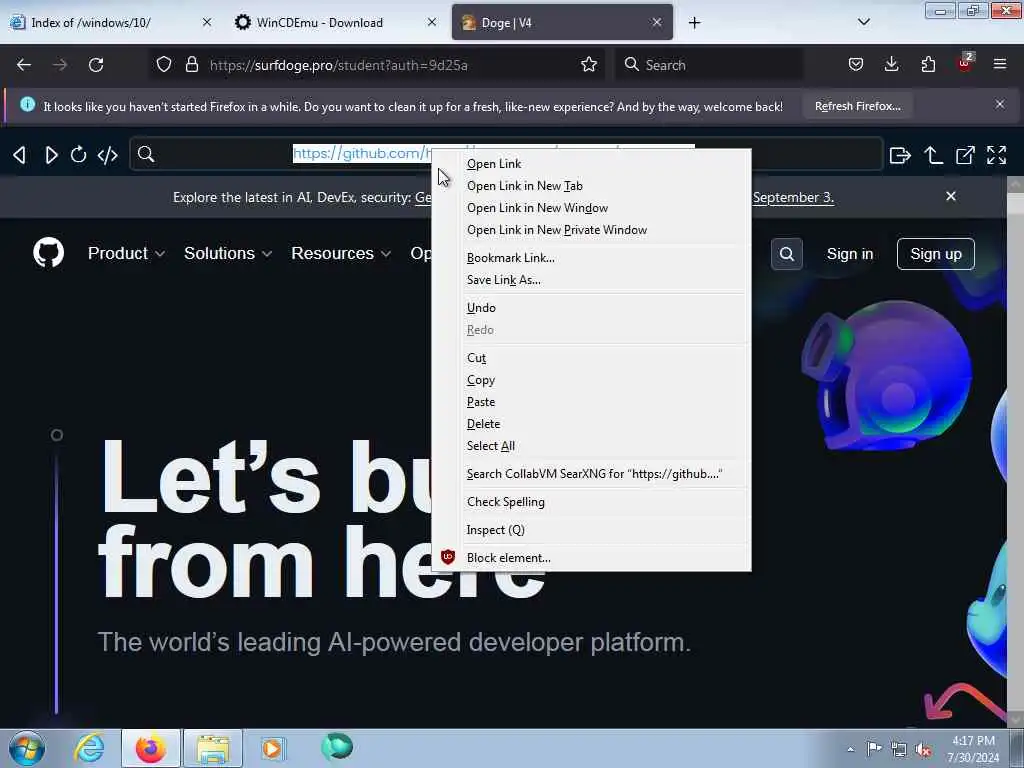Click the Doge proxy URL input field
1024x768 pixels.
click(506, 154)
